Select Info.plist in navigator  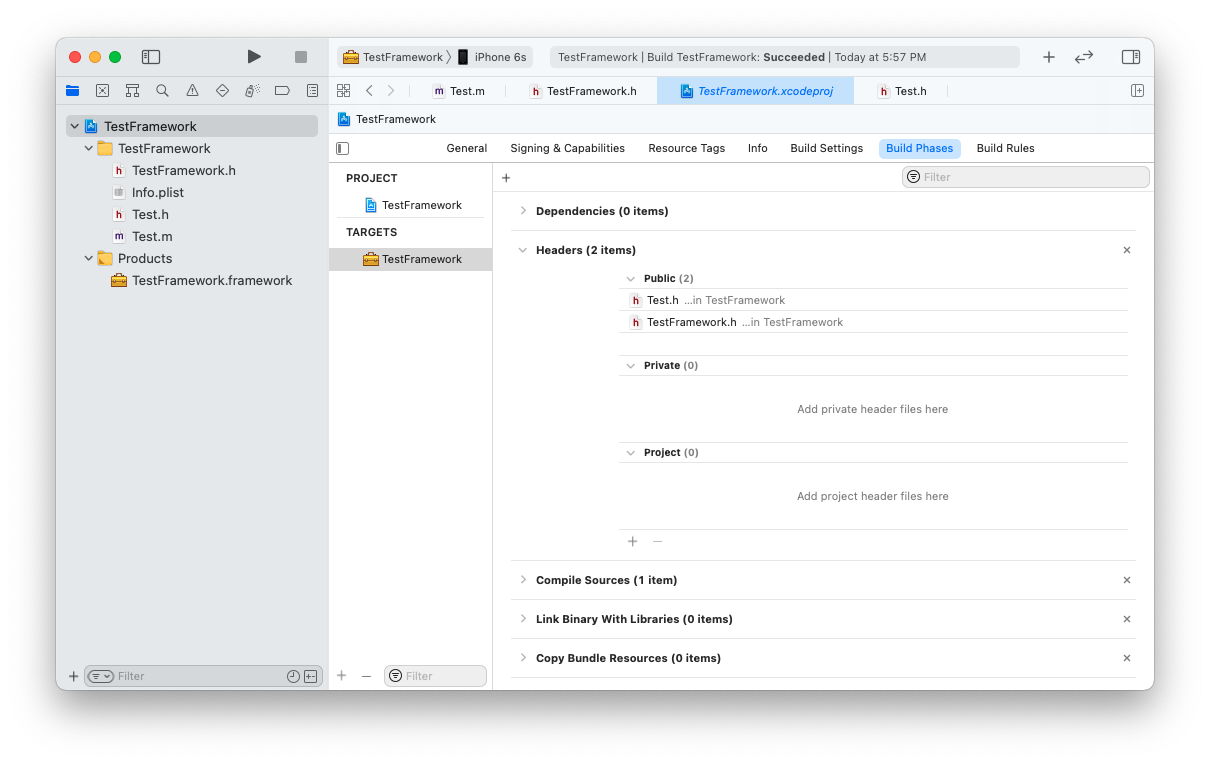[158, 192]
